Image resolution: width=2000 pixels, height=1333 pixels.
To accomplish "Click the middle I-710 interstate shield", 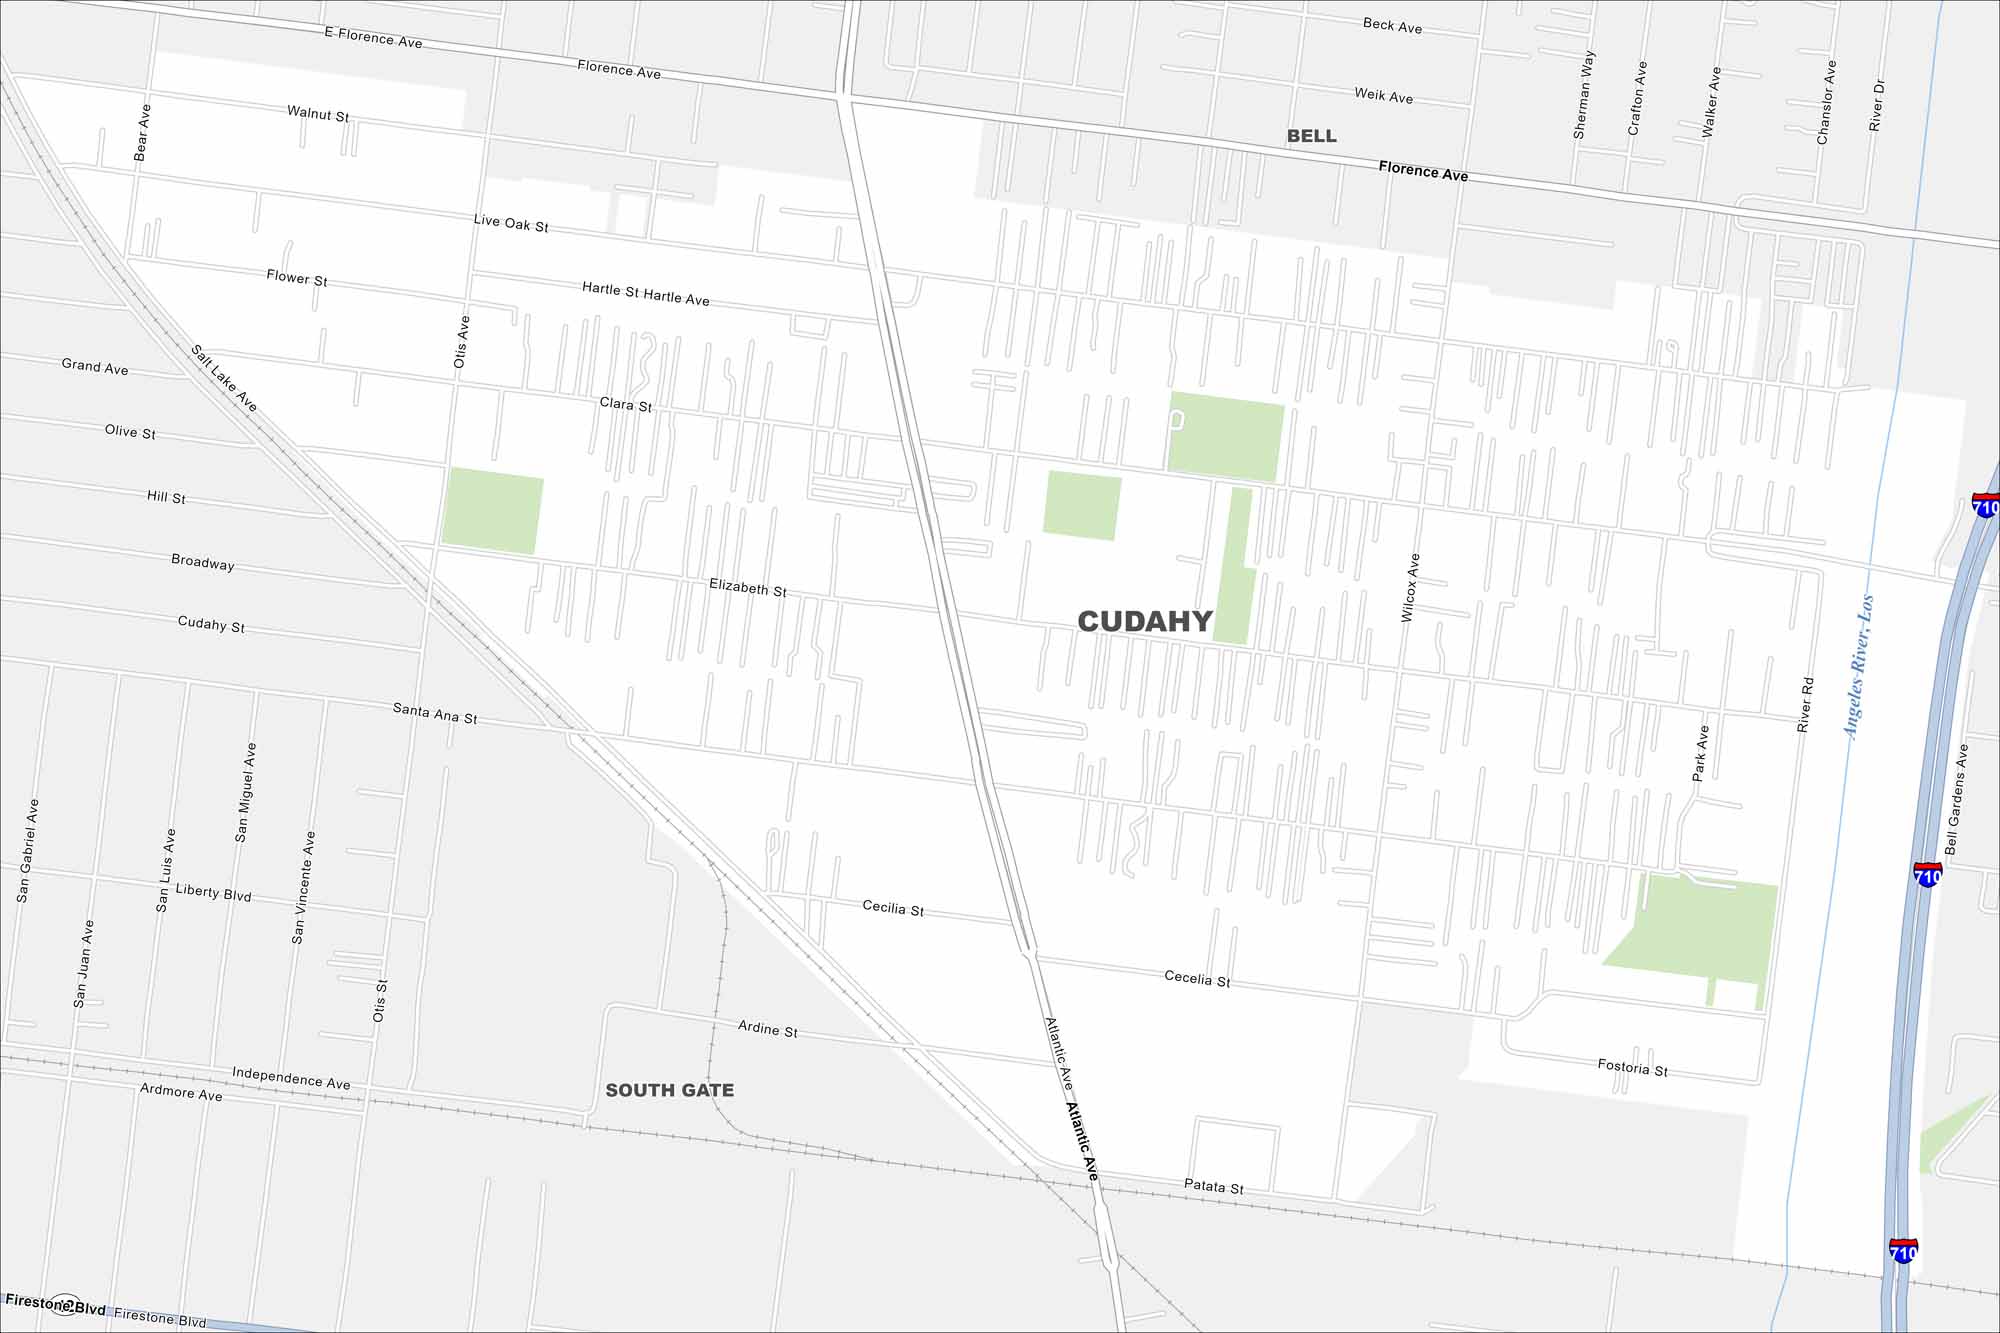I will tap(1927, 875).
